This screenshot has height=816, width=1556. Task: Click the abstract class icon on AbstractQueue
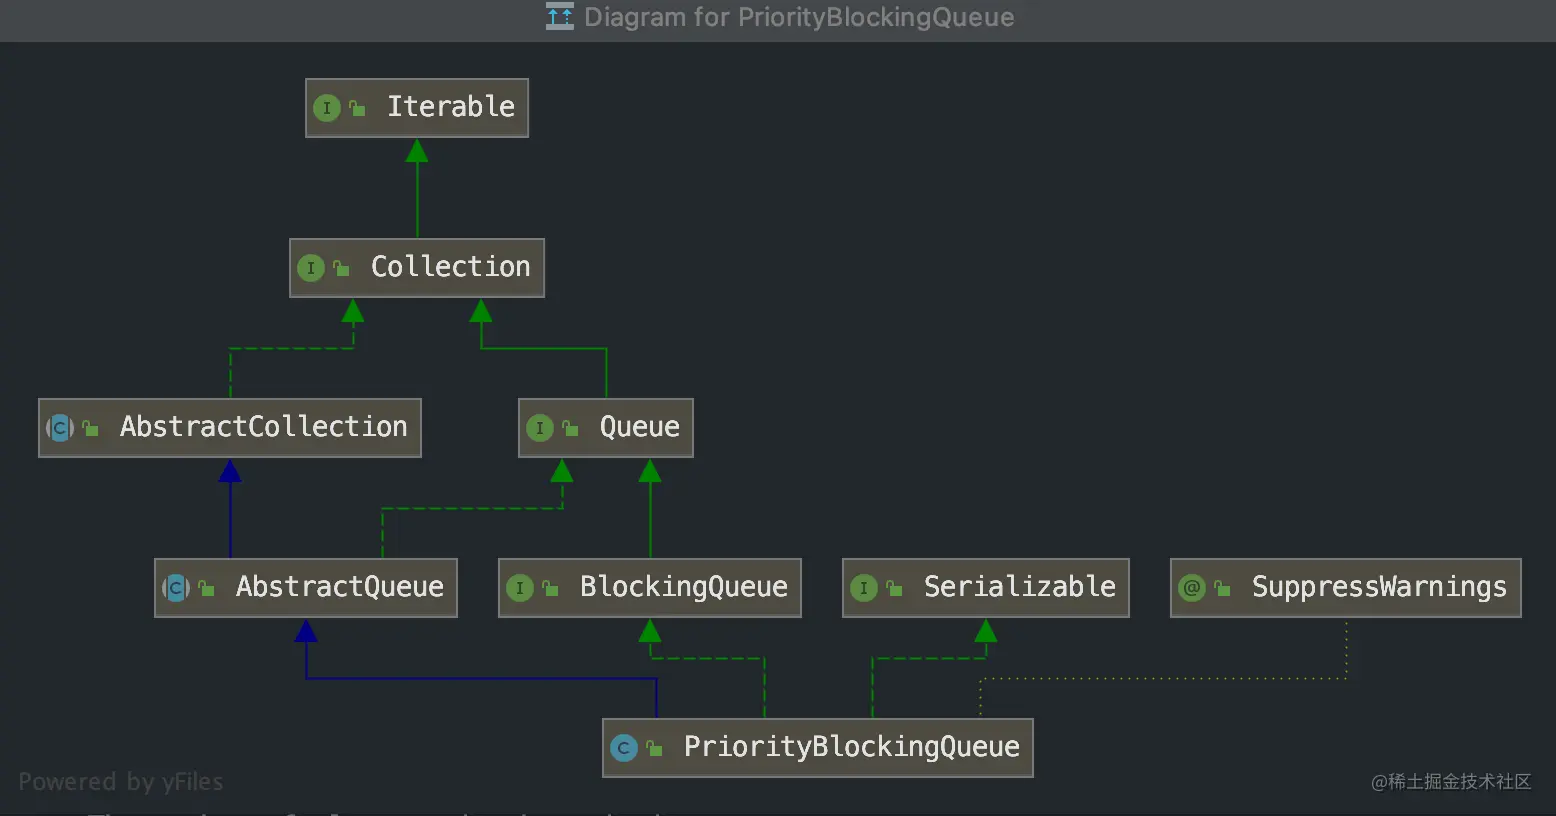pos(176,588)
